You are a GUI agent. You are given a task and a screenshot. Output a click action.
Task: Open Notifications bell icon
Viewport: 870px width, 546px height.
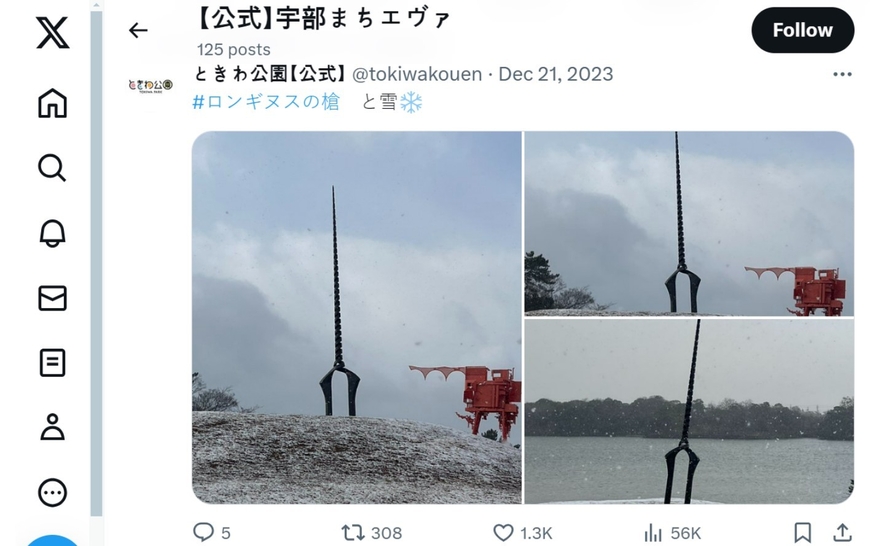(x=53, y=233)
